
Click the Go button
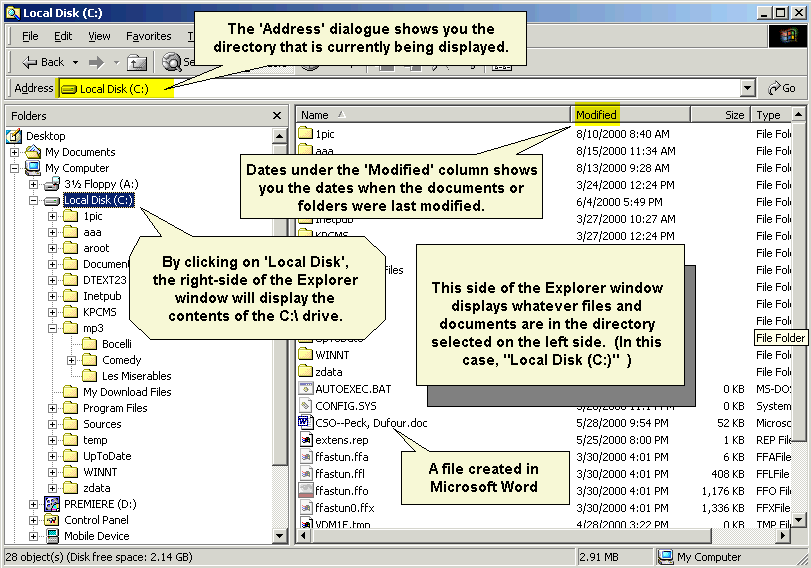(x=782, y=88)
